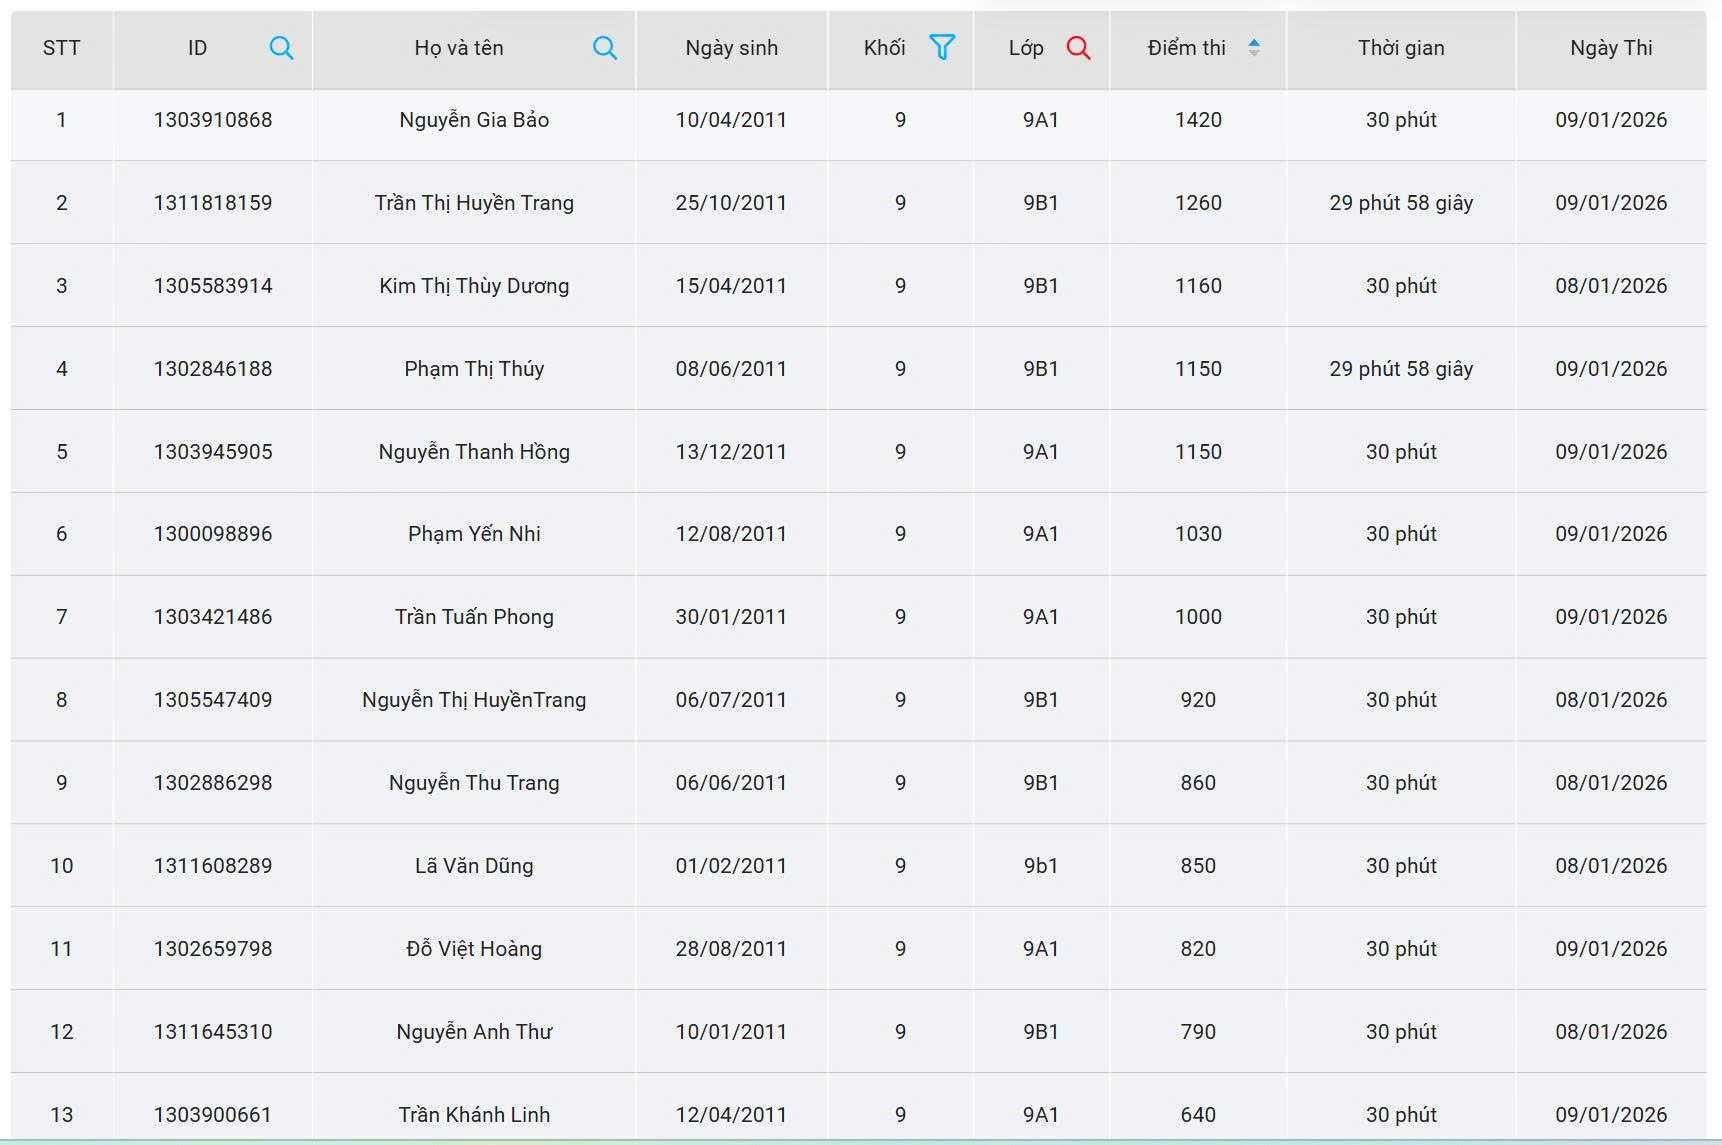Screen dimensions: 1722x1145
Task: Click the Ngày Thi column header
Action: [x=1610, y=48]
